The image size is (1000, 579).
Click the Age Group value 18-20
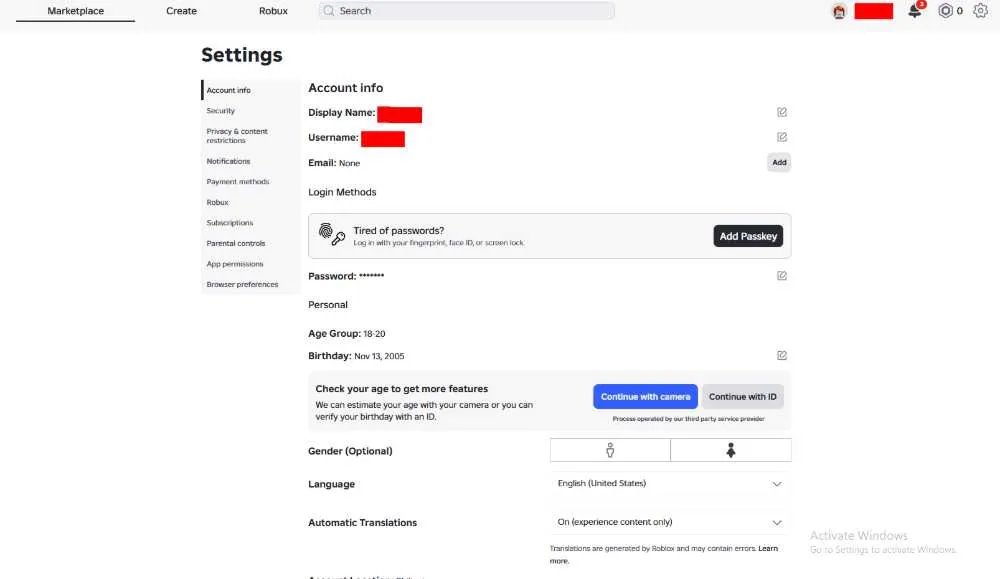[x=374, y=334]
